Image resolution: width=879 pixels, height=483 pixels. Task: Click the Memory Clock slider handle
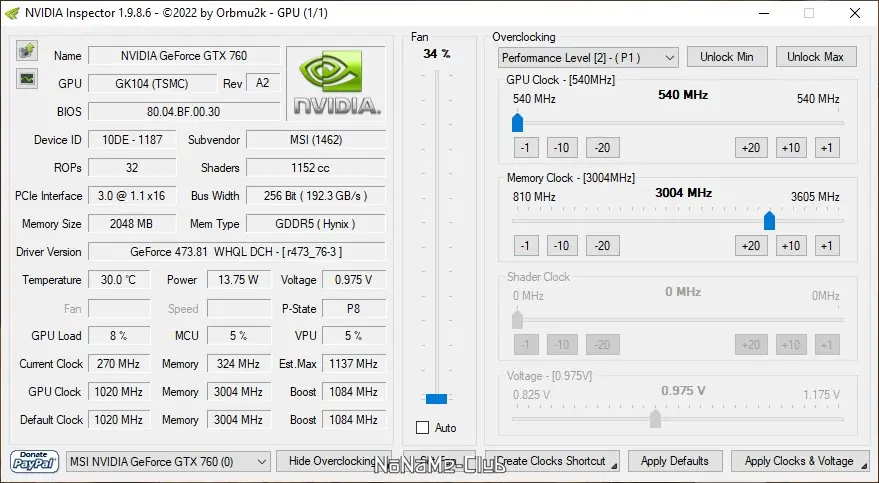[770, 220]
